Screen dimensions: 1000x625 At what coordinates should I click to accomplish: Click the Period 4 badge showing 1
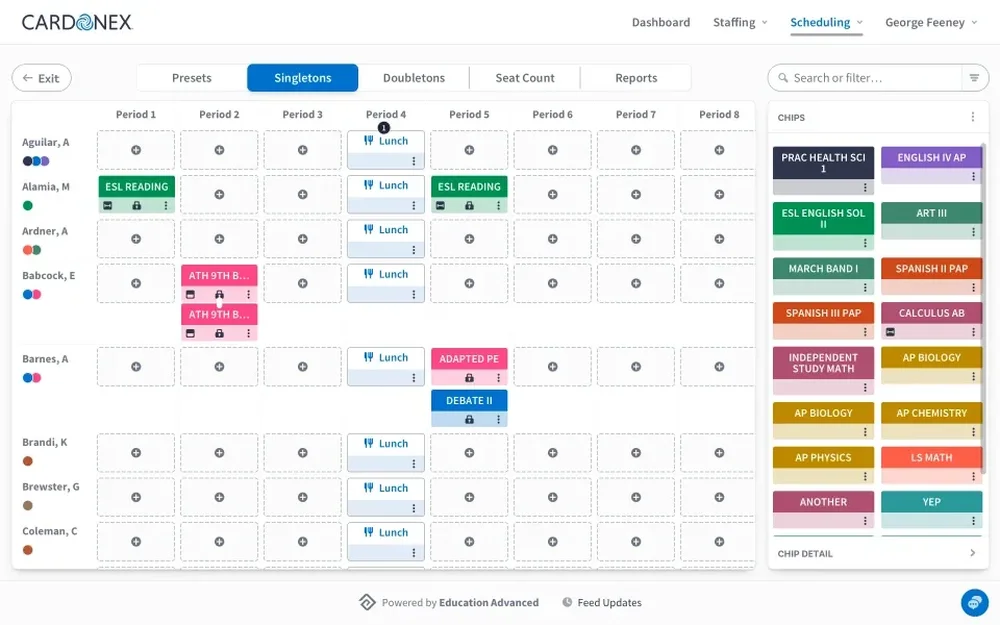click(x=383, y=128)
